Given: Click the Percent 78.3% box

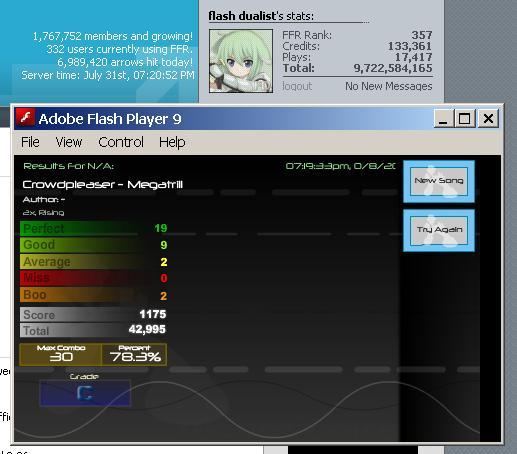Looking at the screenshot, I should tap(134, 354).
